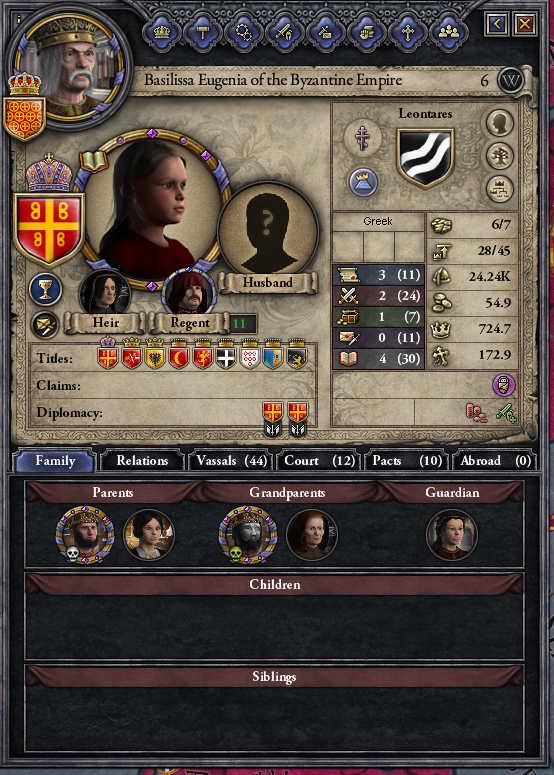
Task: Switch to the Vassals (44) tab
Action: pyautogui.click(x=231, y=461)
